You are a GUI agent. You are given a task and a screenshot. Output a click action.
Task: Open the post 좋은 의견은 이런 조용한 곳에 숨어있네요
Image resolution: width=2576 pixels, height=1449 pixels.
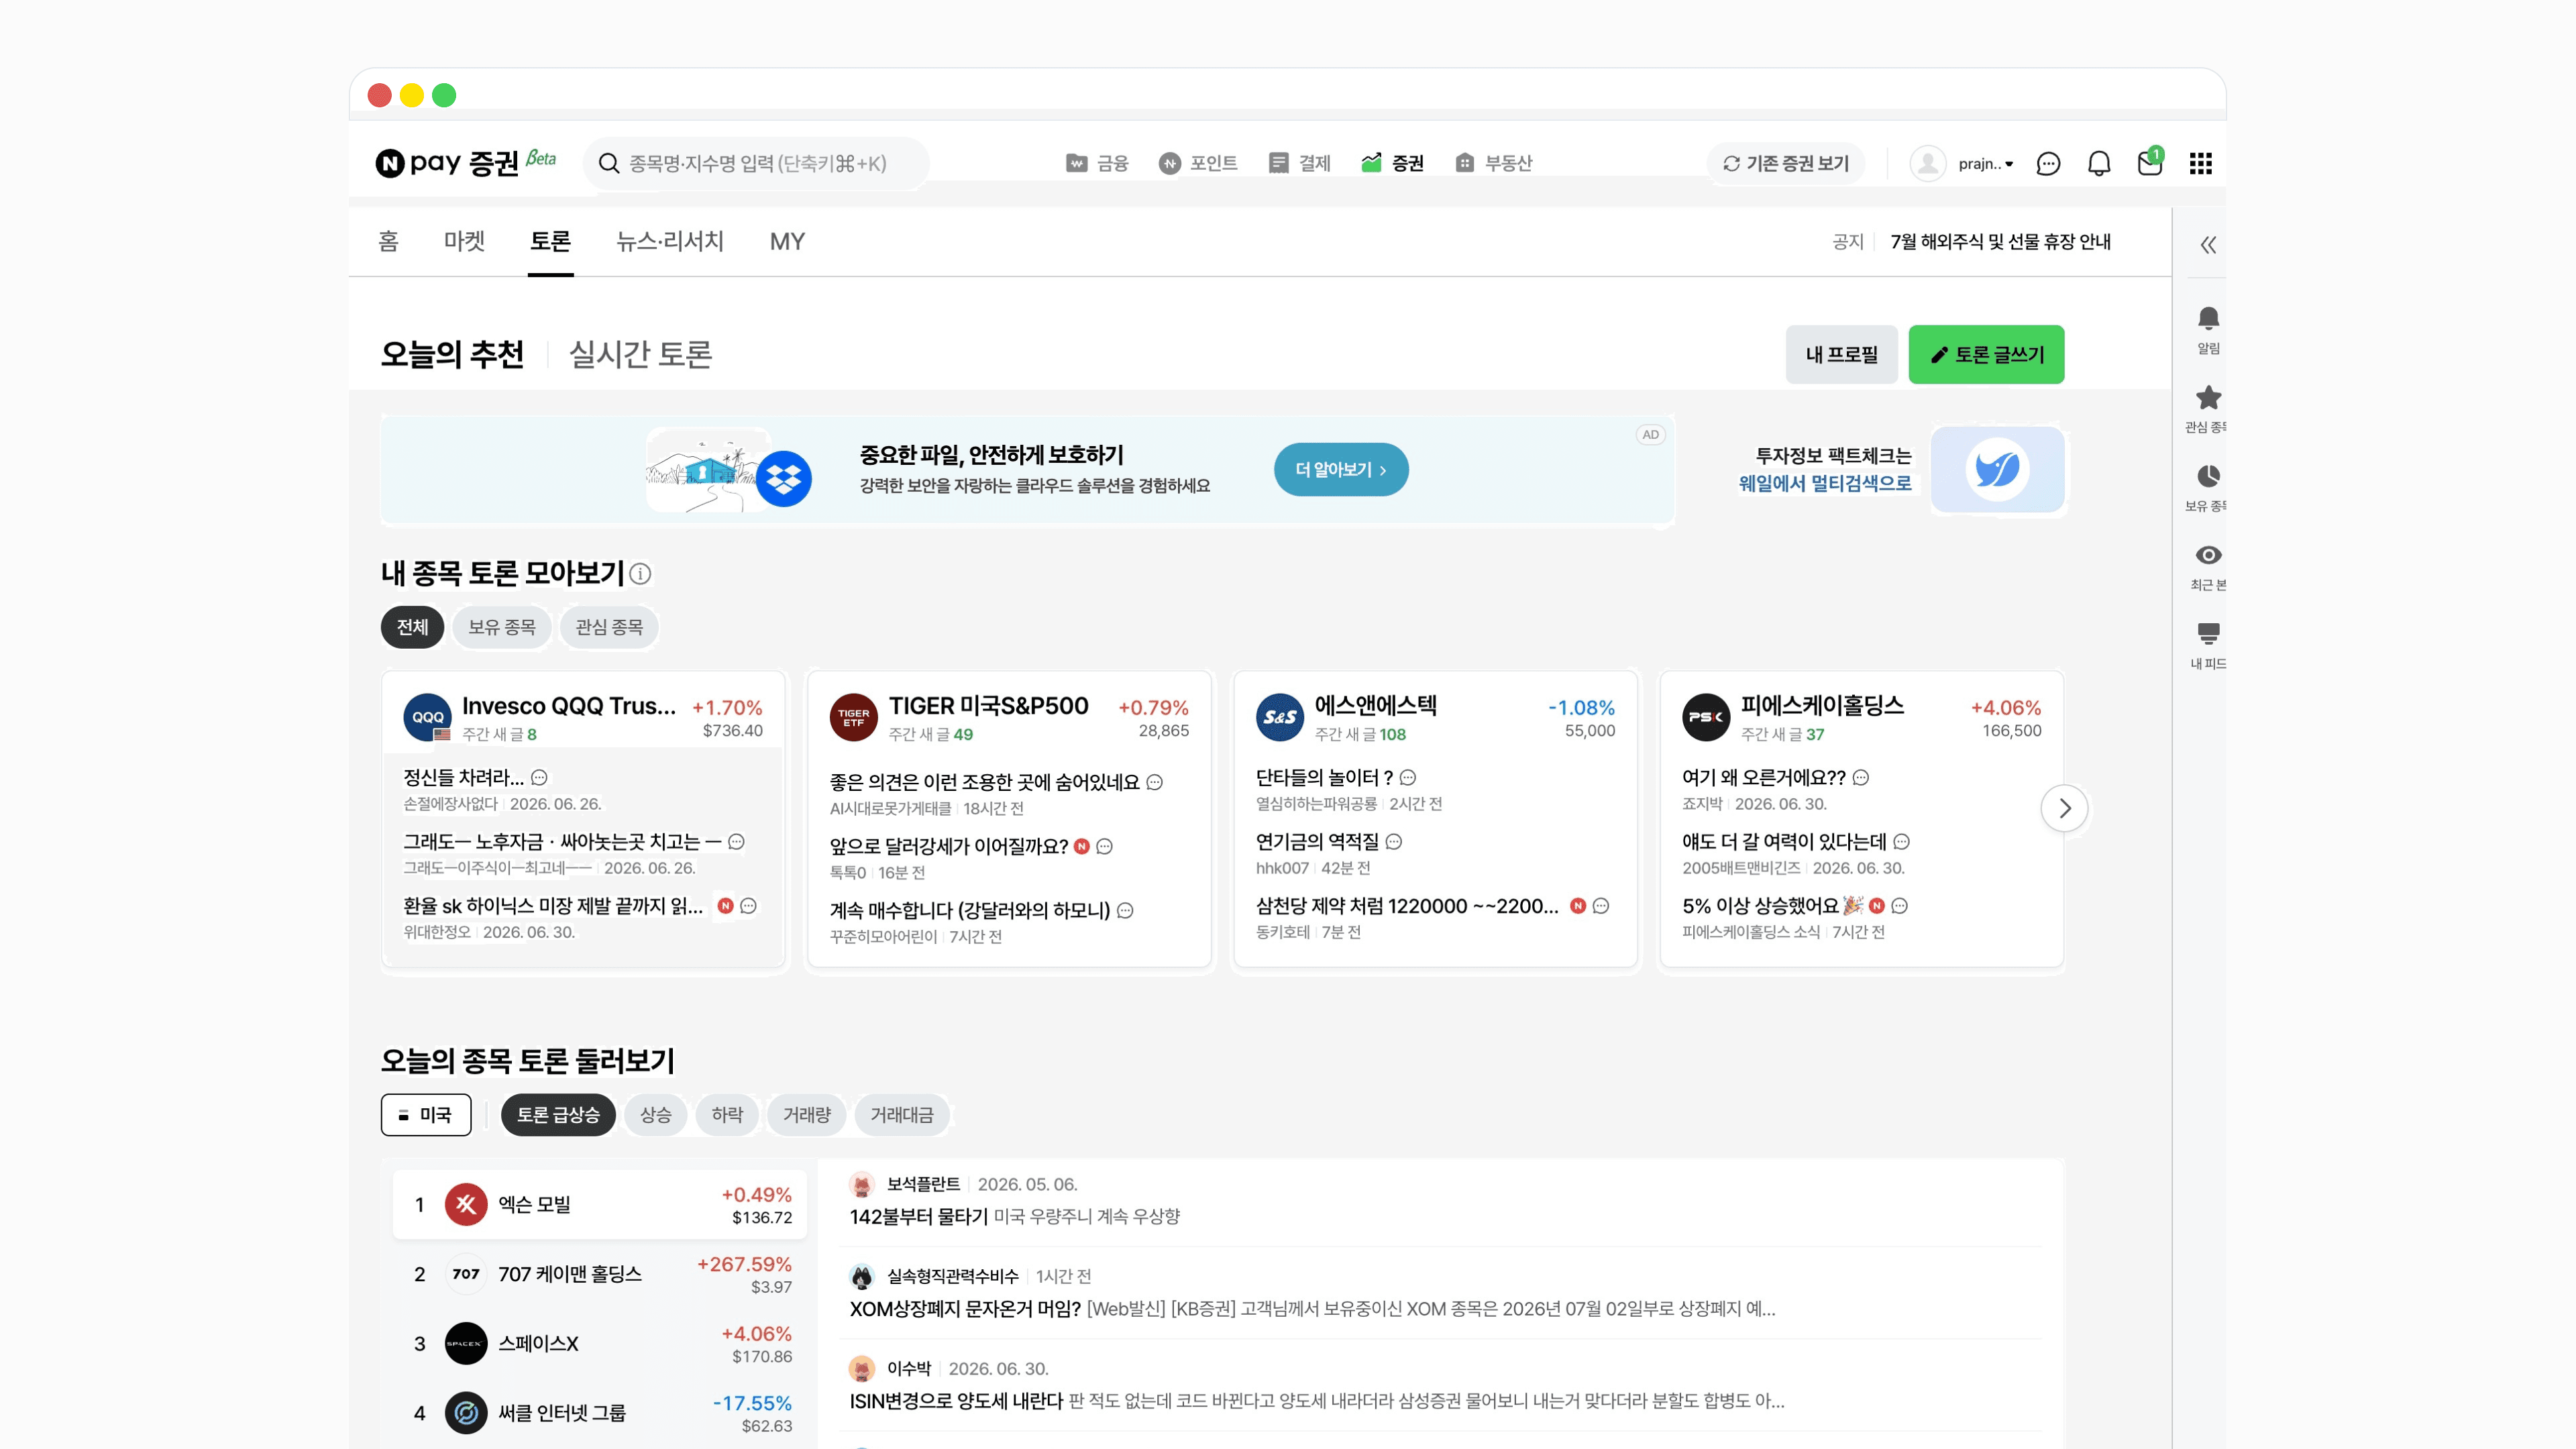[984, 782]
